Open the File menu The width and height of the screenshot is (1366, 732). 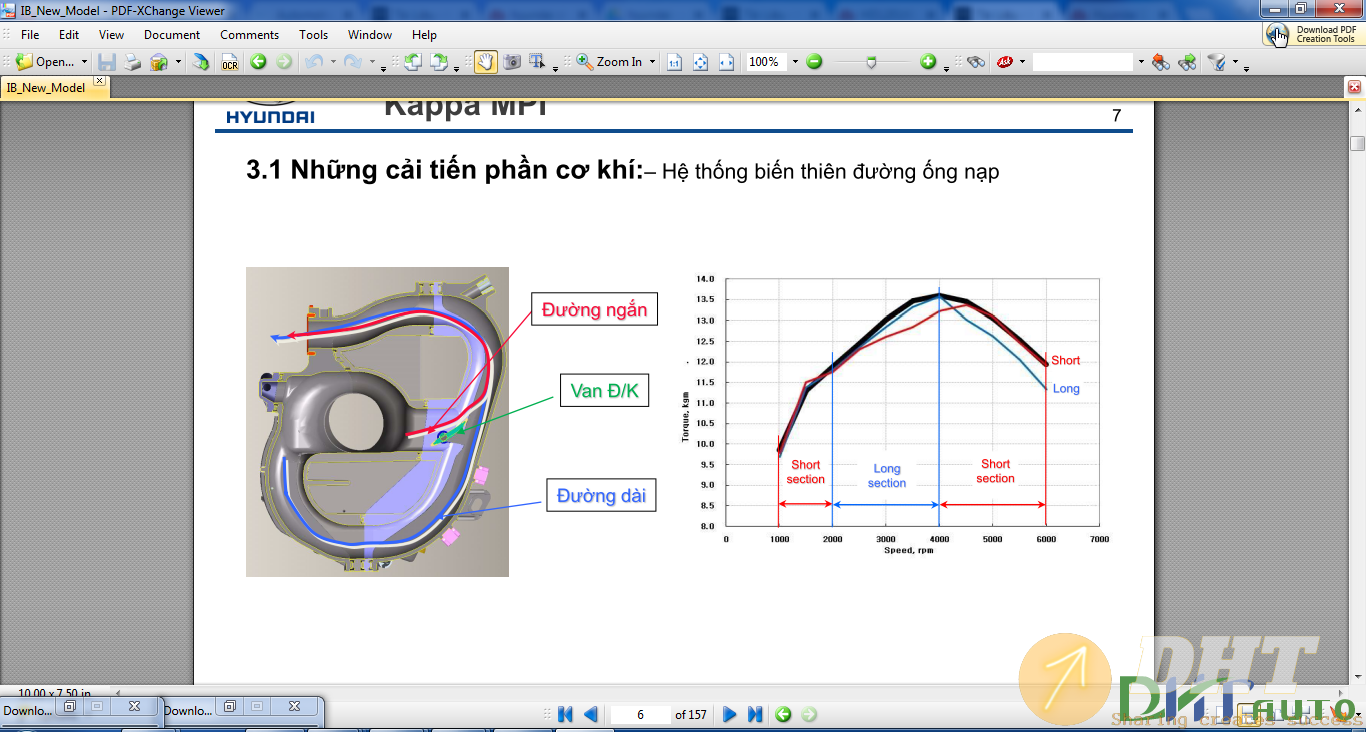tap(30, 34)
